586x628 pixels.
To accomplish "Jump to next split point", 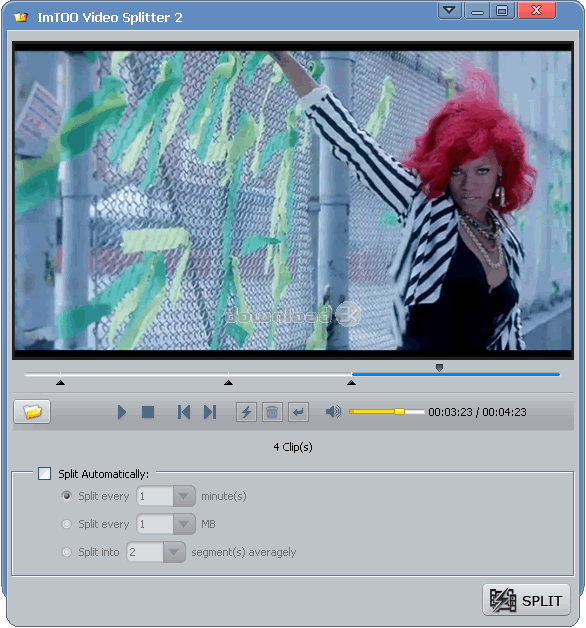I will tap(210, 412).
